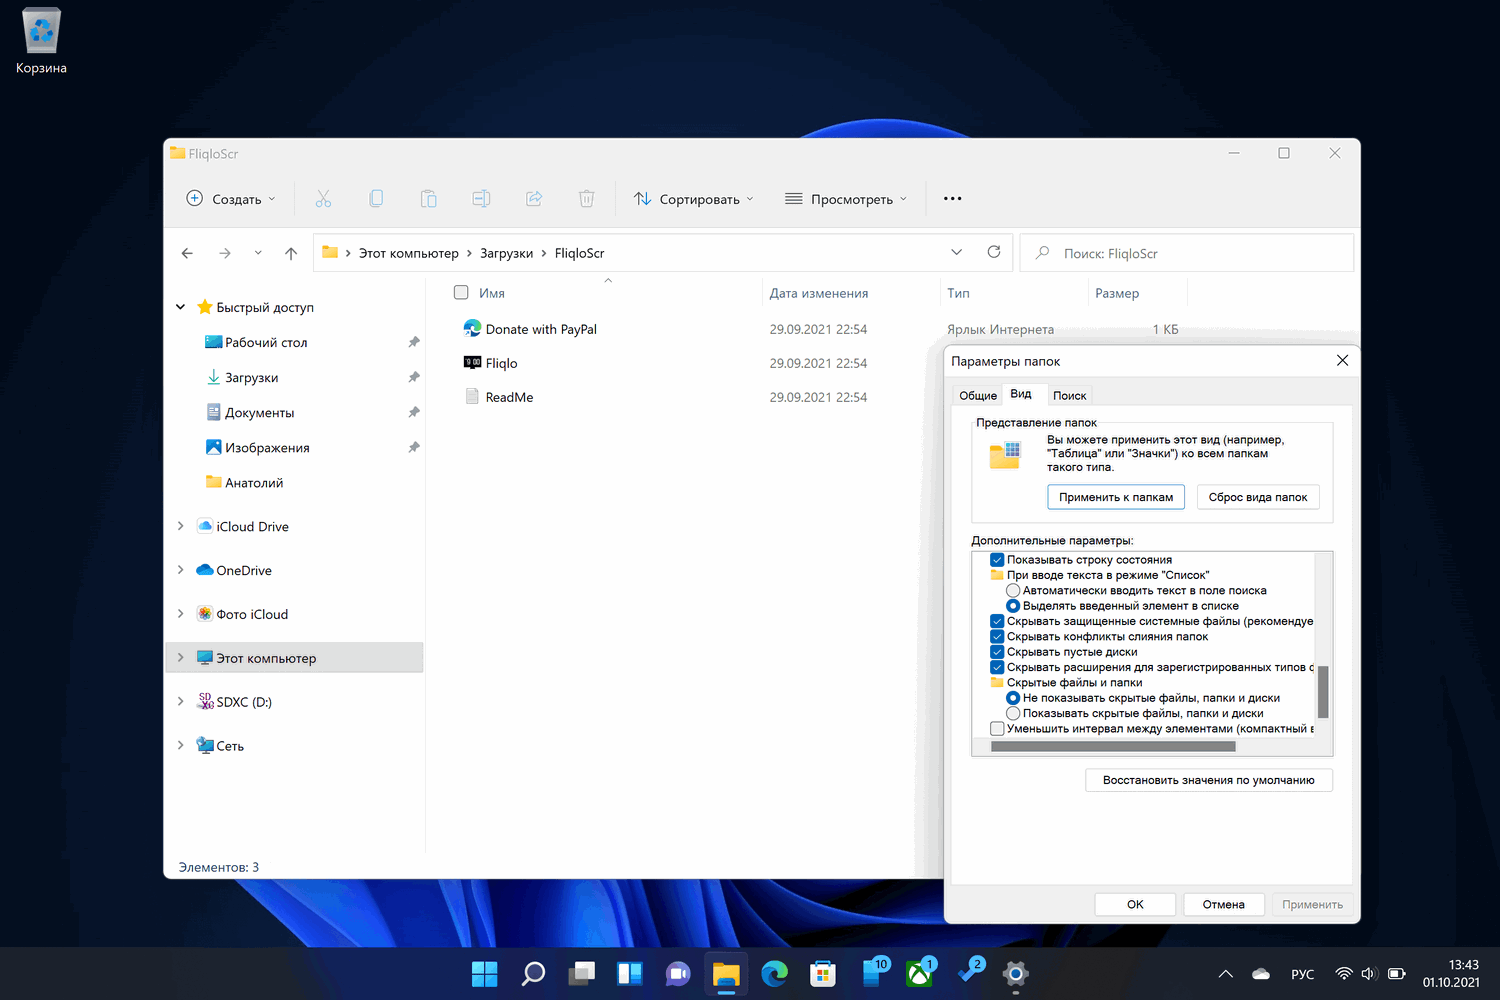1500x1000 pixels.
Task: Uncheck 'Скрывать пустые диски' option
Action: (x=997, y=652)
